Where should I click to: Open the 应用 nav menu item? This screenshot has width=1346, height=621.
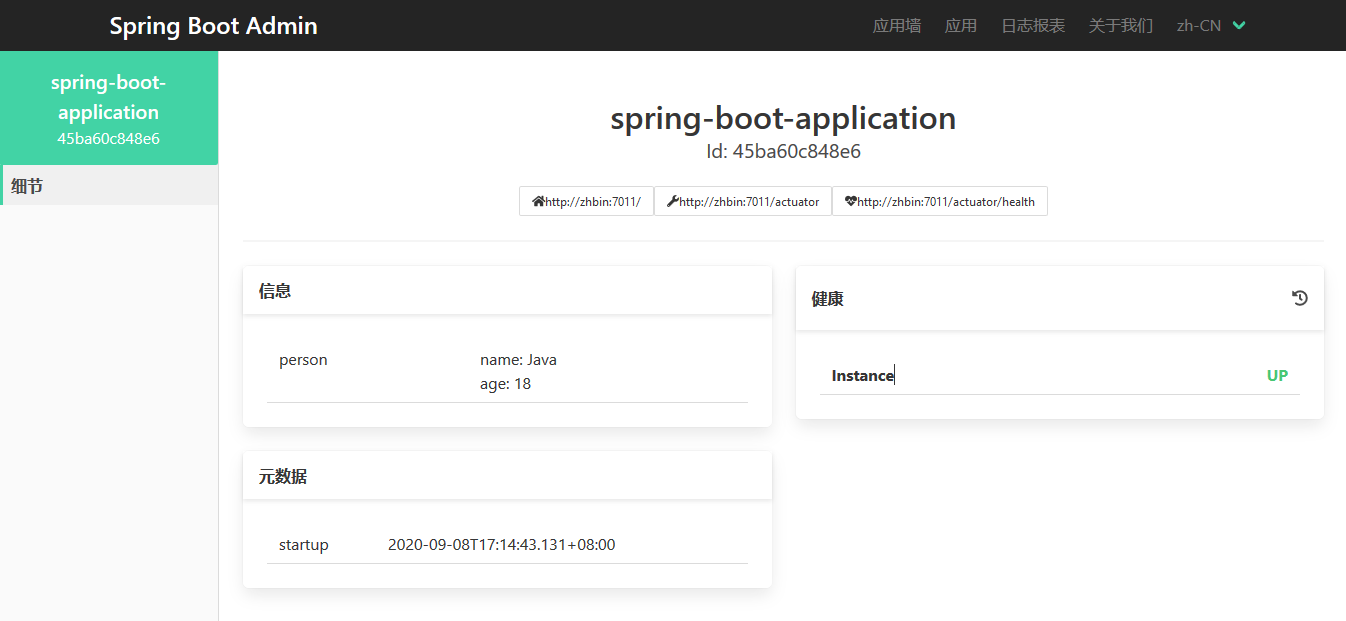coord(961,26)
